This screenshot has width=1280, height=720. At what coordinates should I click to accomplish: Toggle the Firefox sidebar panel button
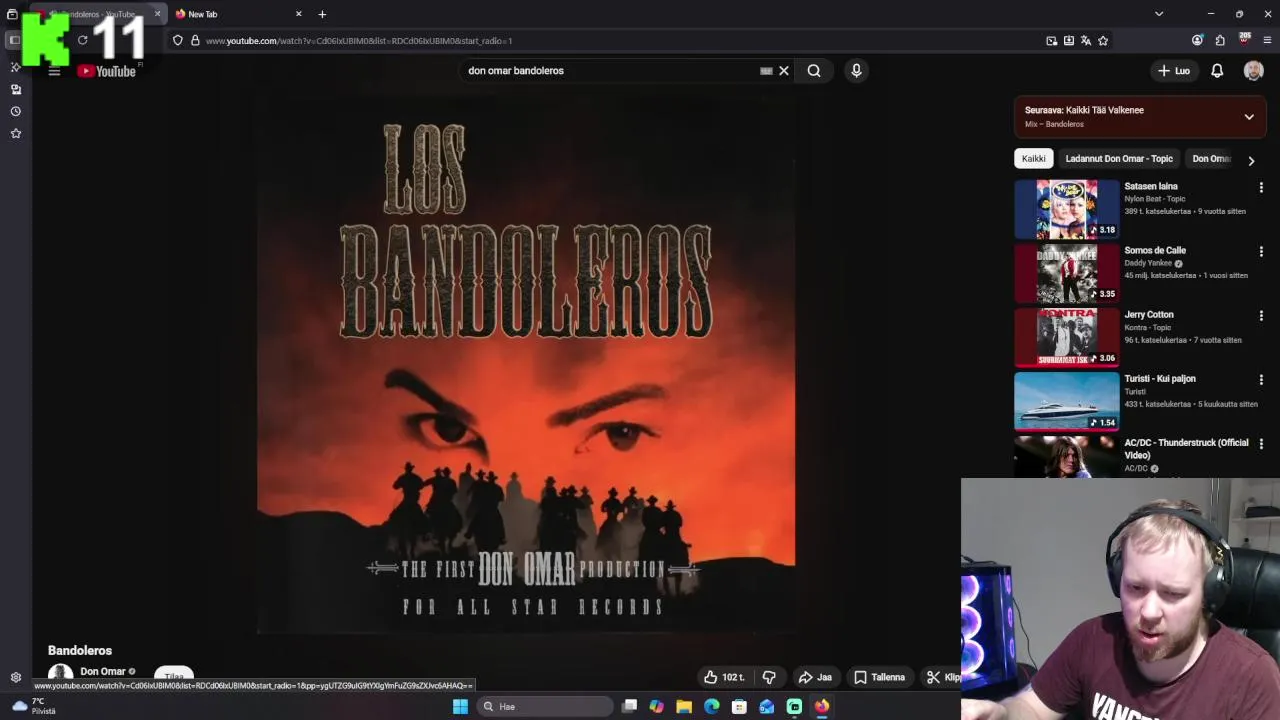[x=13, y=40]
